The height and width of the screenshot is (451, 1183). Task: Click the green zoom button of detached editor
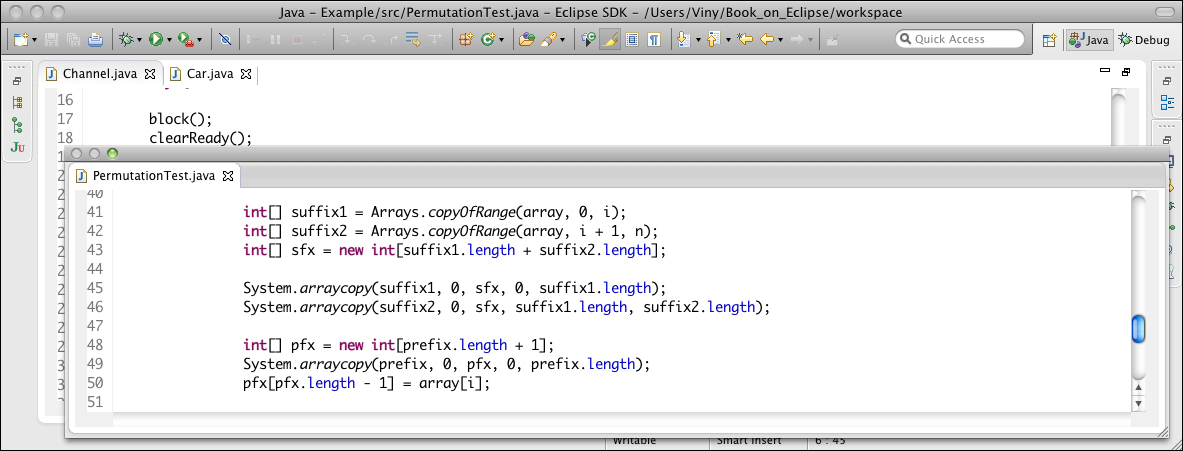pyautogui.click(x=112, y=154)
